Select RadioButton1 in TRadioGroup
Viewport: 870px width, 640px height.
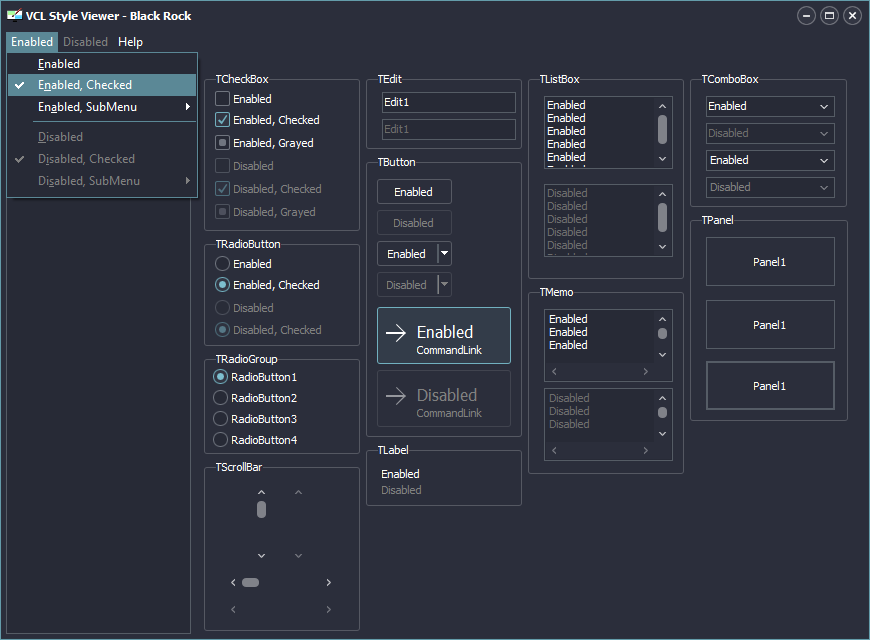(220, 377)
